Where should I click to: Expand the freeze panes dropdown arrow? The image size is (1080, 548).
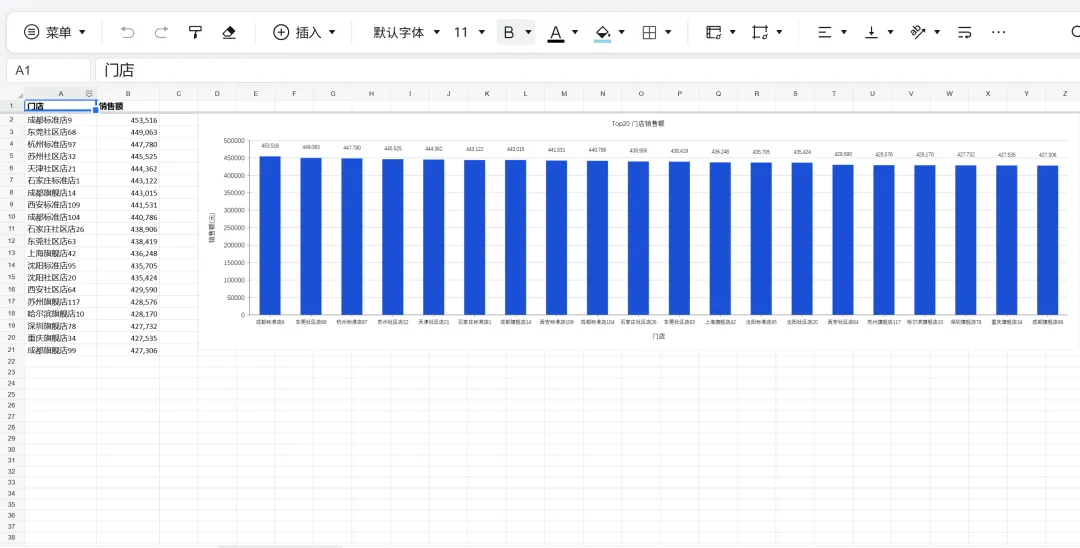tap(732, 32)
